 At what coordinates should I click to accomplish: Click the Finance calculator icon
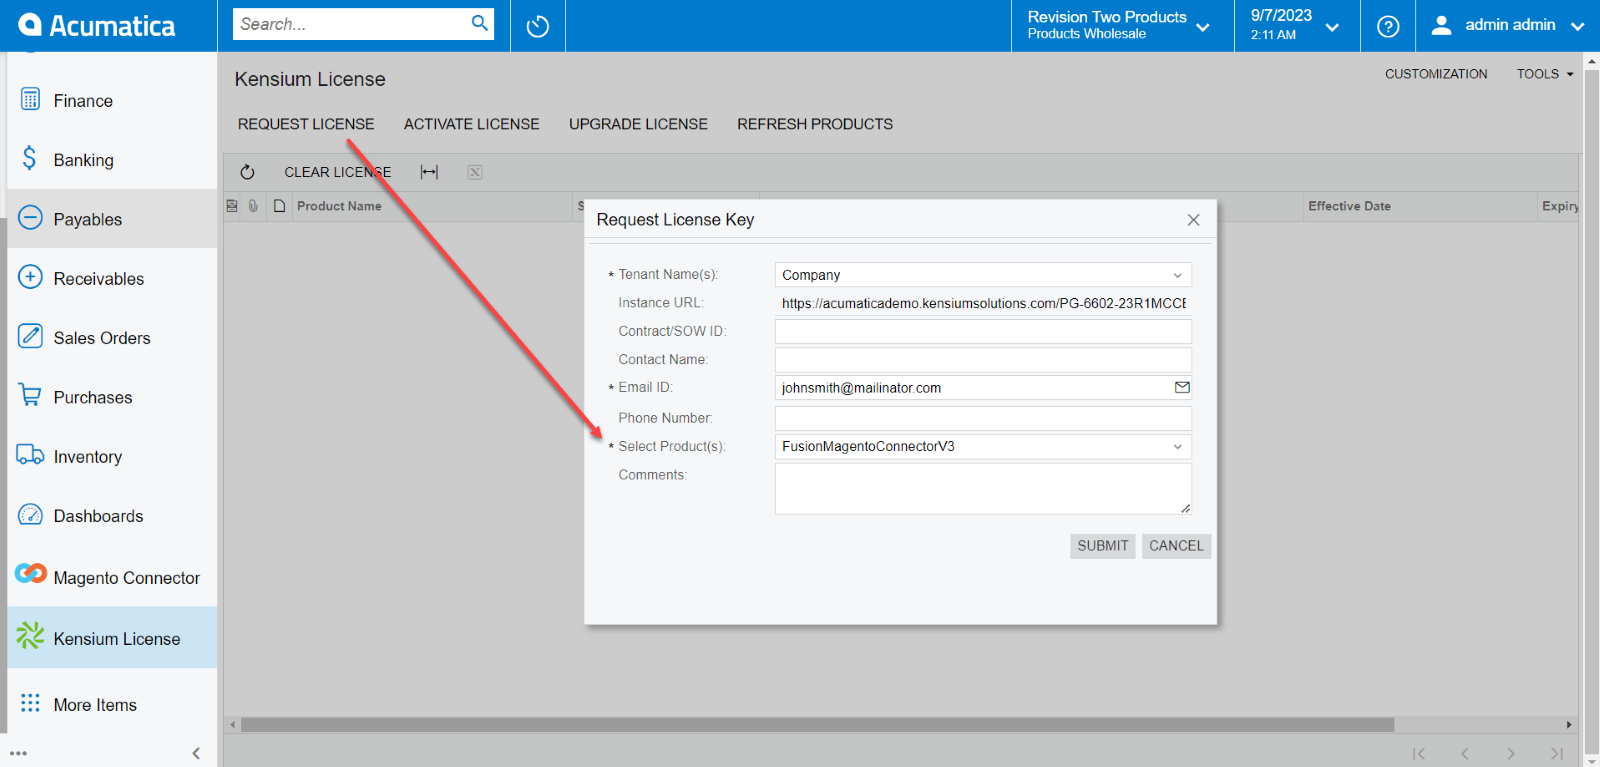(x=31, y=99)
